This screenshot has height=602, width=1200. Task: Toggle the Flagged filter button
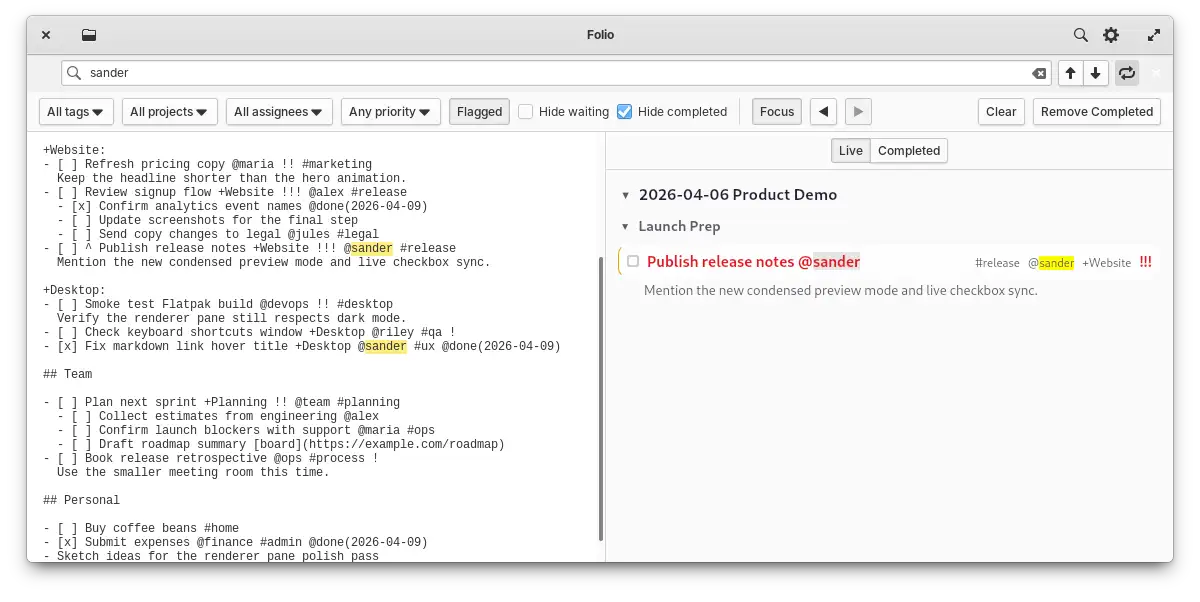[x=480, y=112]
